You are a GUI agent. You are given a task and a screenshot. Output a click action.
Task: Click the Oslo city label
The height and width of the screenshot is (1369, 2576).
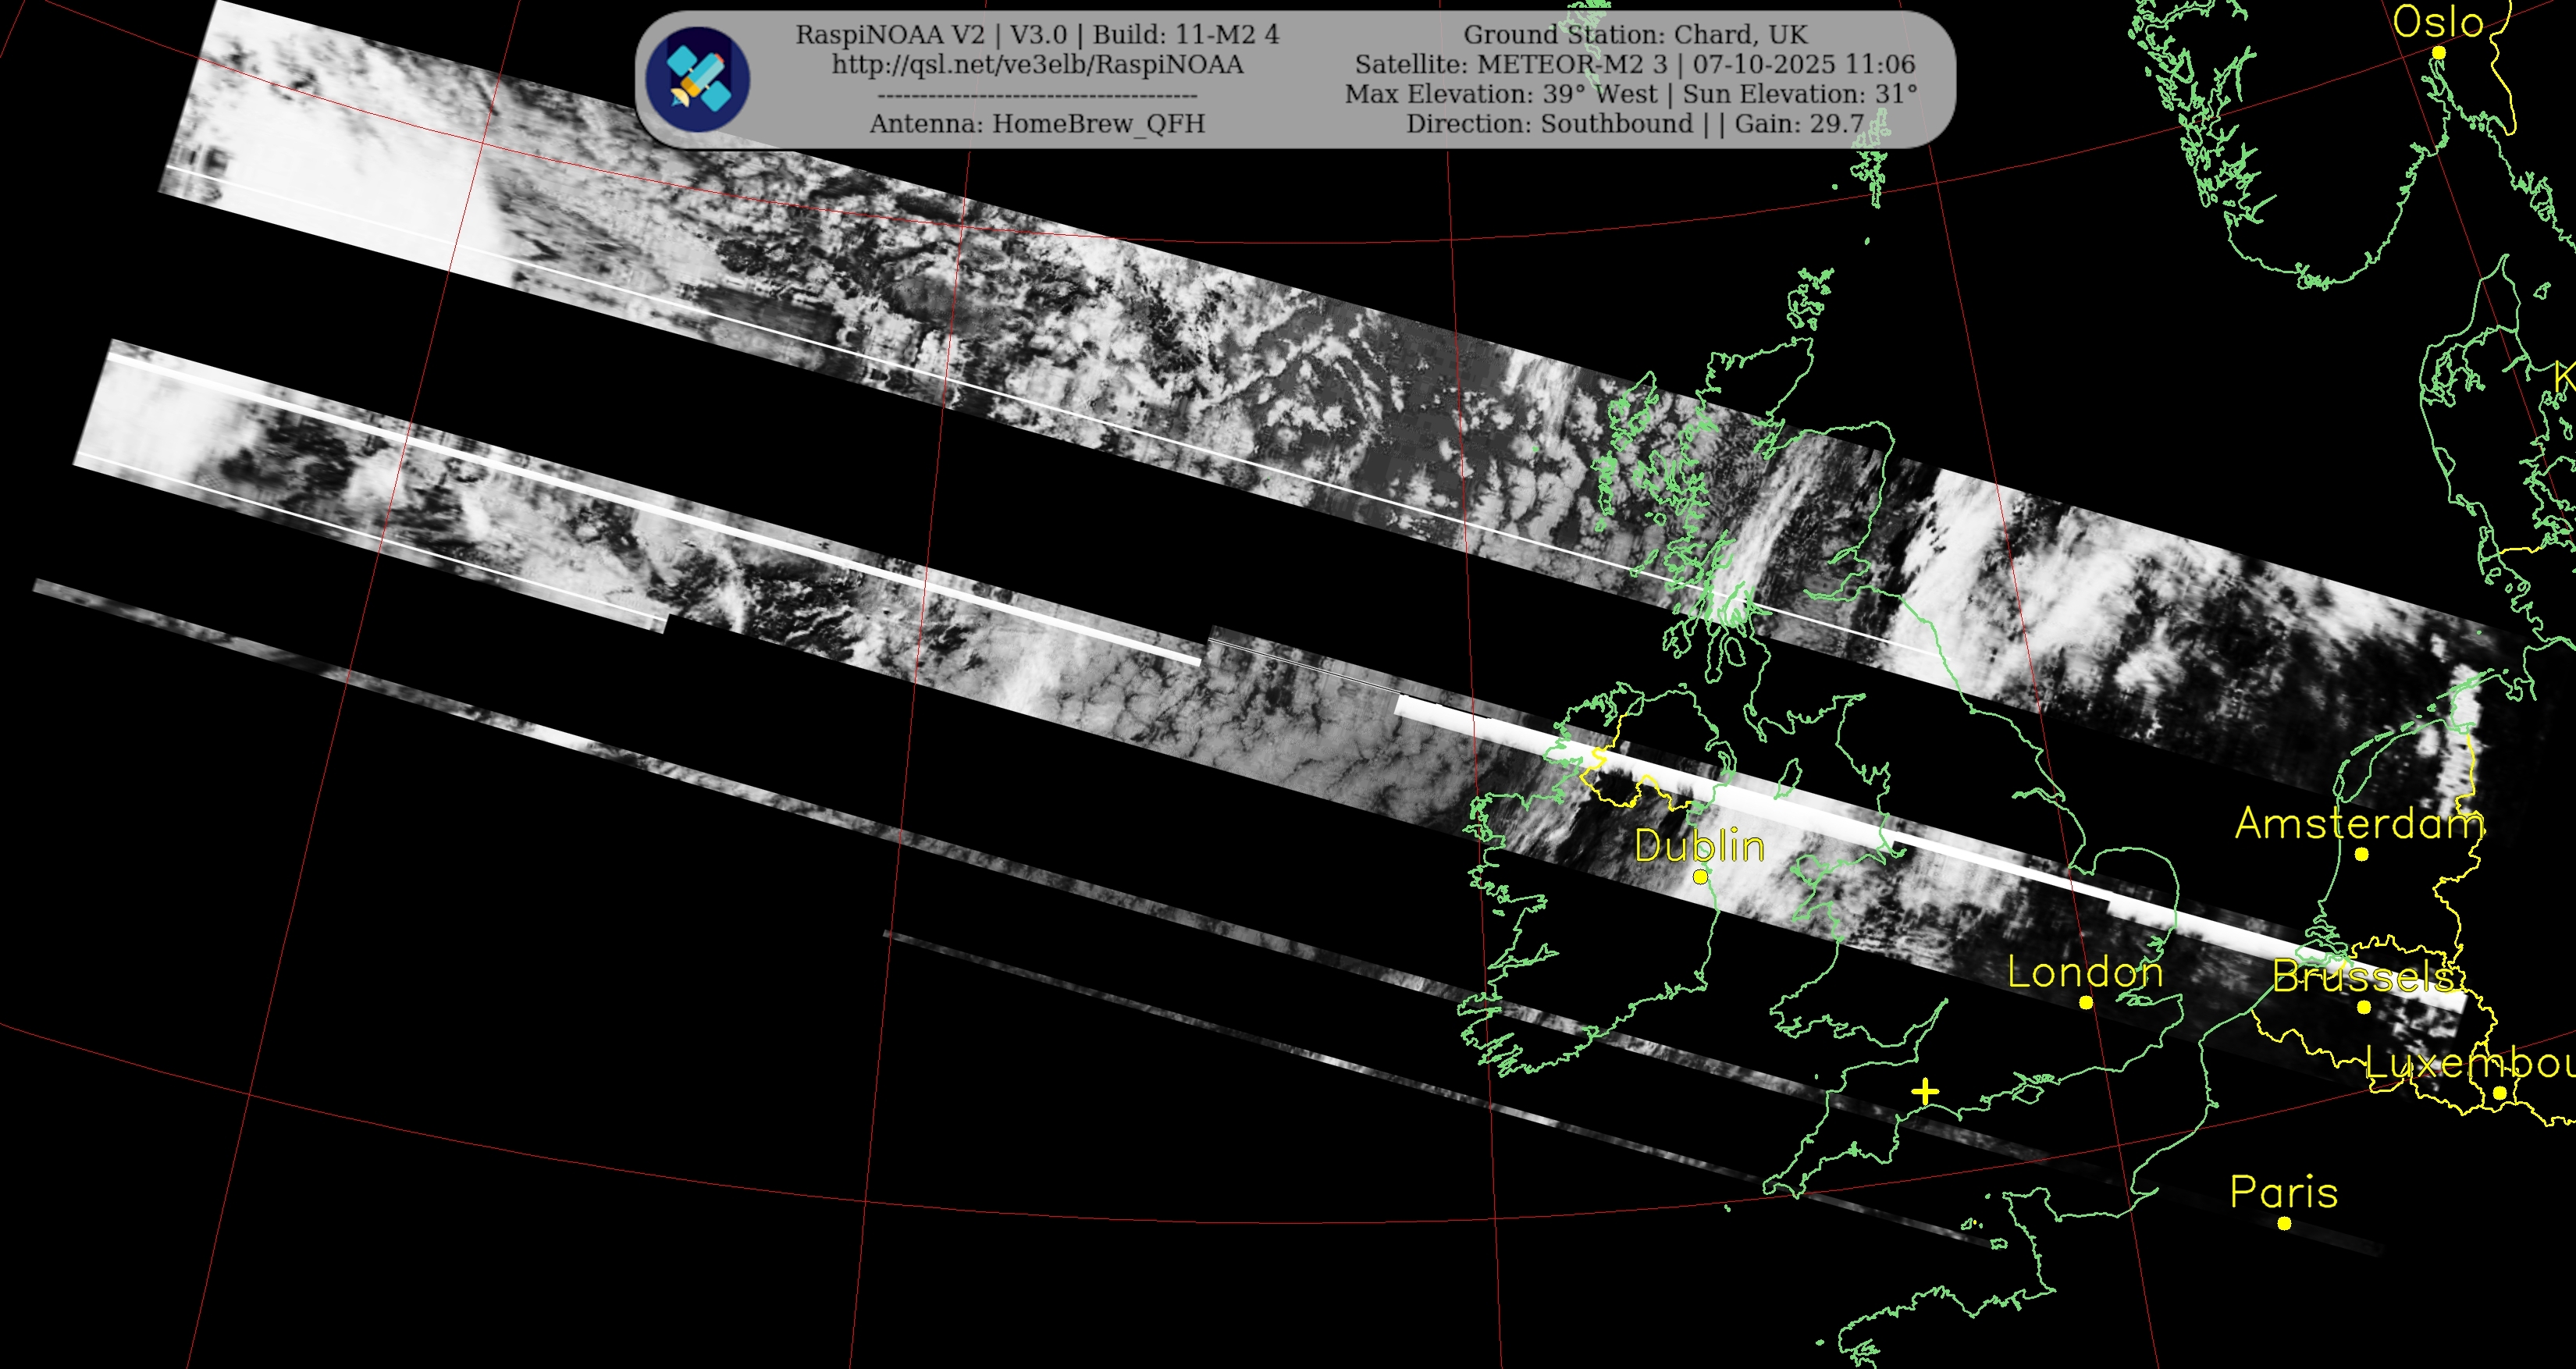click(x=2438, y=22)
